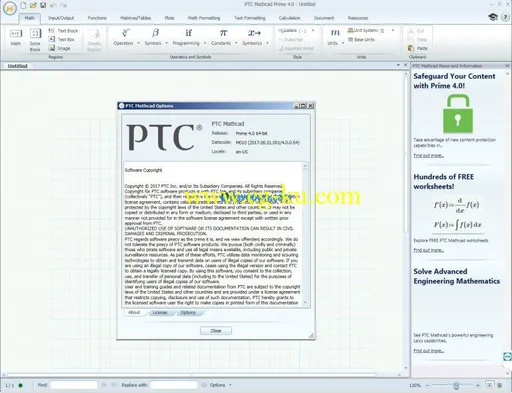
Task: Click into the Replace with input field
Action: point(174,385)
